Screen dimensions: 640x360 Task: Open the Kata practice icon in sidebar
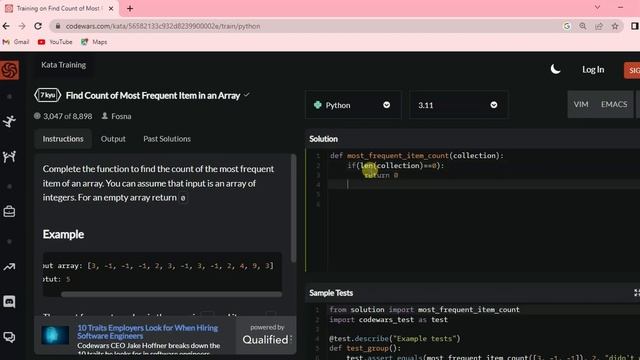pos(9,121)
